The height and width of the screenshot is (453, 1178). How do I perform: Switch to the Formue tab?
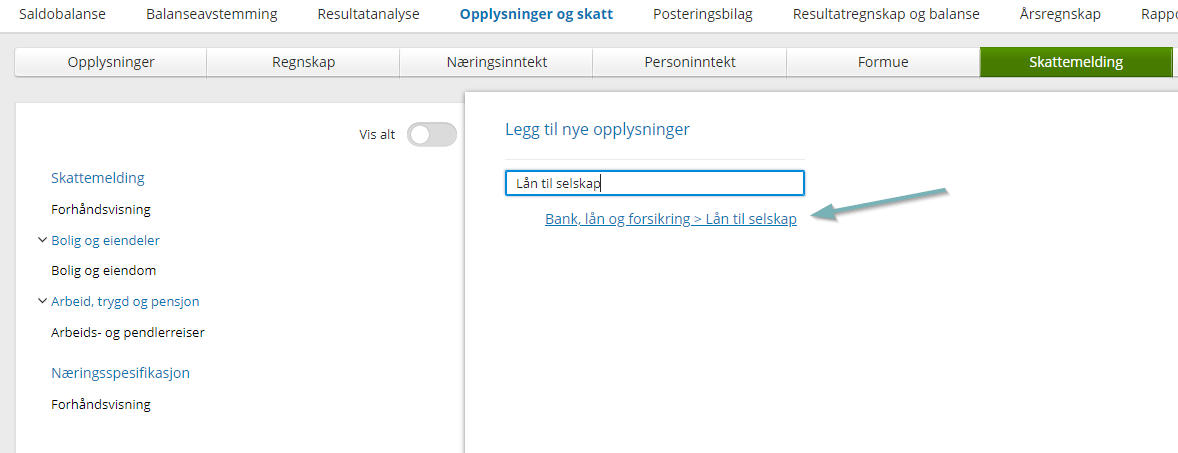(883, 62)
